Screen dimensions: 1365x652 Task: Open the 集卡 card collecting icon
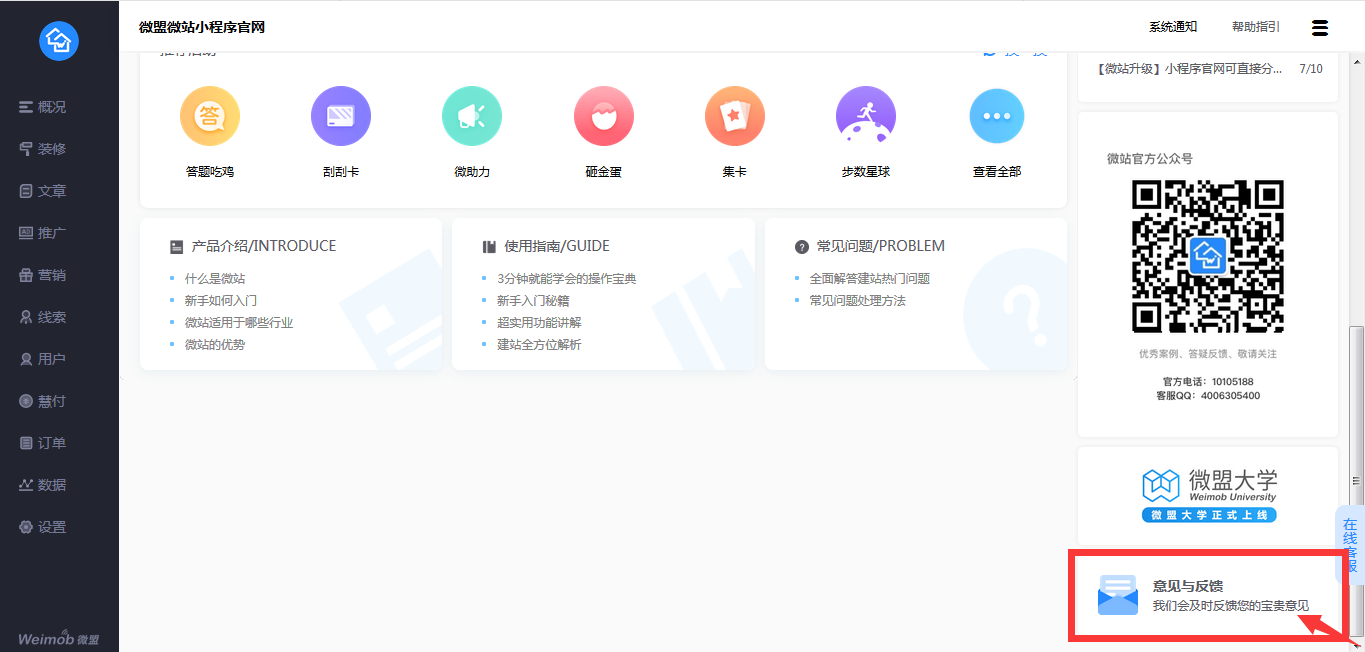point(735,116)
